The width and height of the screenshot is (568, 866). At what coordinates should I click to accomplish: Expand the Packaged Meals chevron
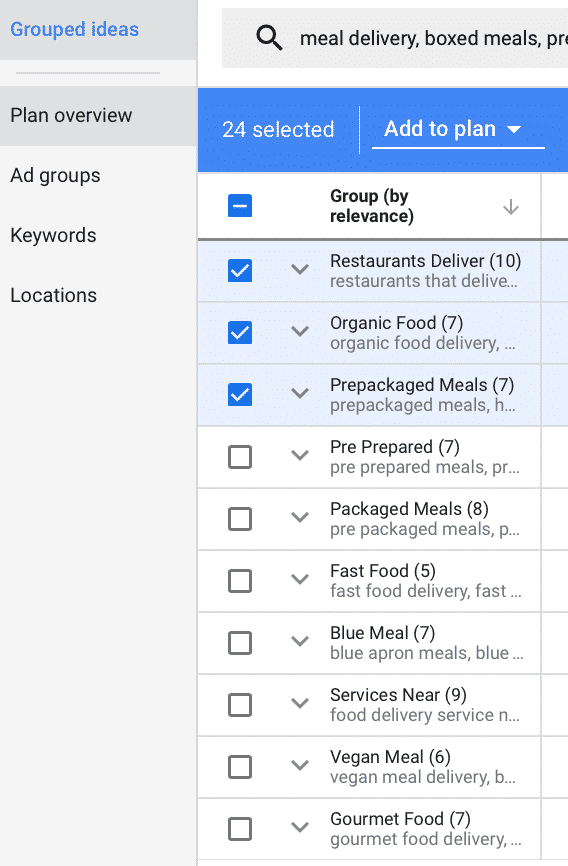click(300, 517)
